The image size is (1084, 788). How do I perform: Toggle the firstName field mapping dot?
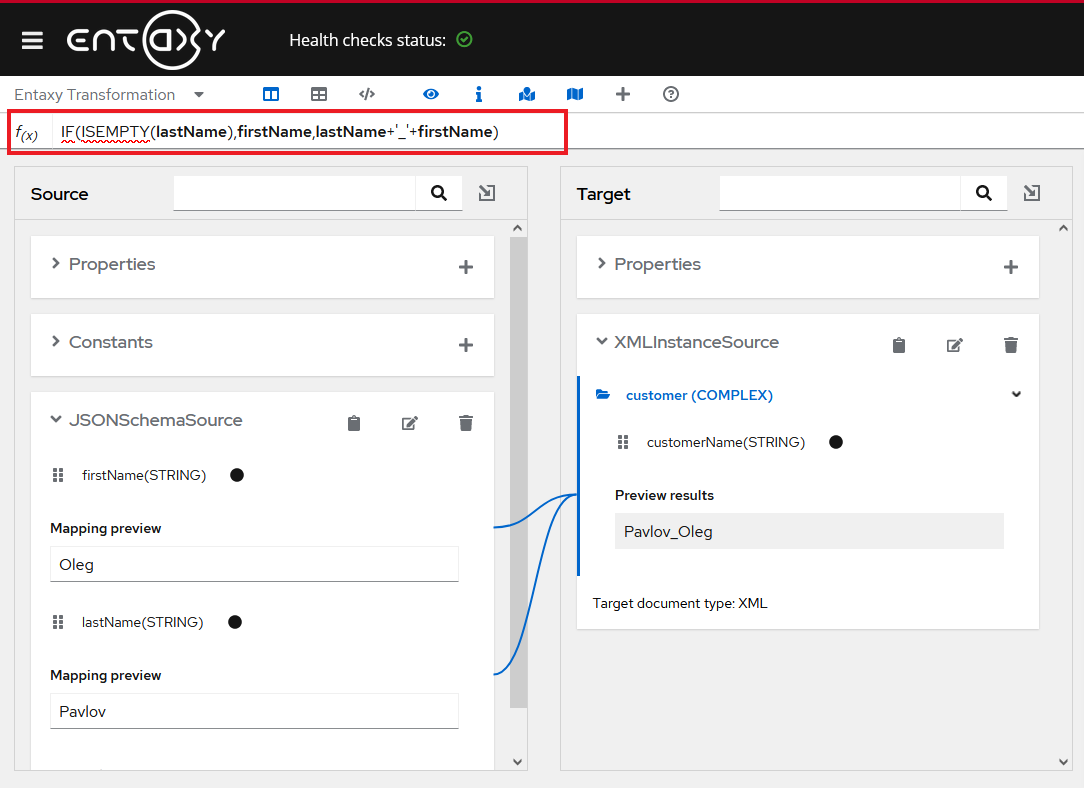click(237, 475)
